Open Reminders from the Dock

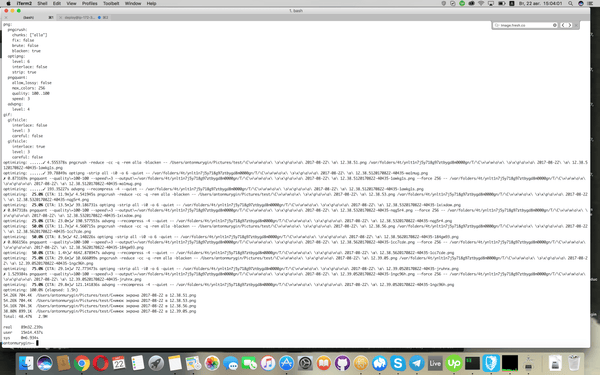[x=138, y=363]
